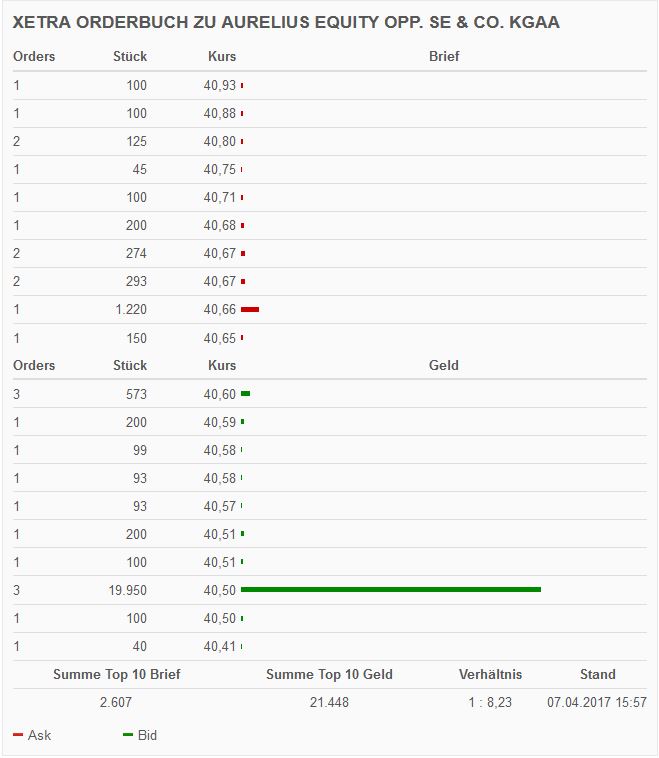Click the green bar beside price 40,60
The image size is (659, 758).
[245, 394]
